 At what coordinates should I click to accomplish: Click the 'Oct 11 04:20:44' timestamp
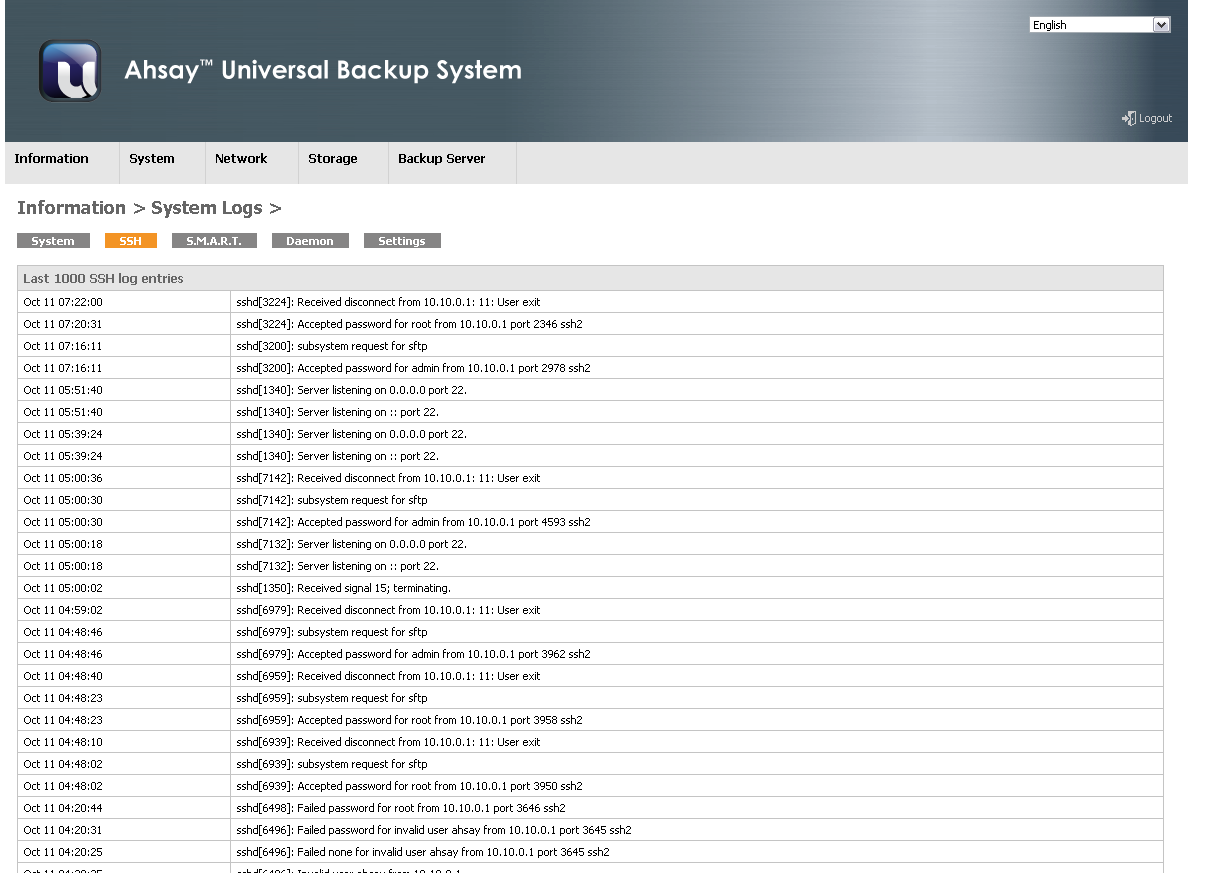pyautogui.click(x=63, y=808)
